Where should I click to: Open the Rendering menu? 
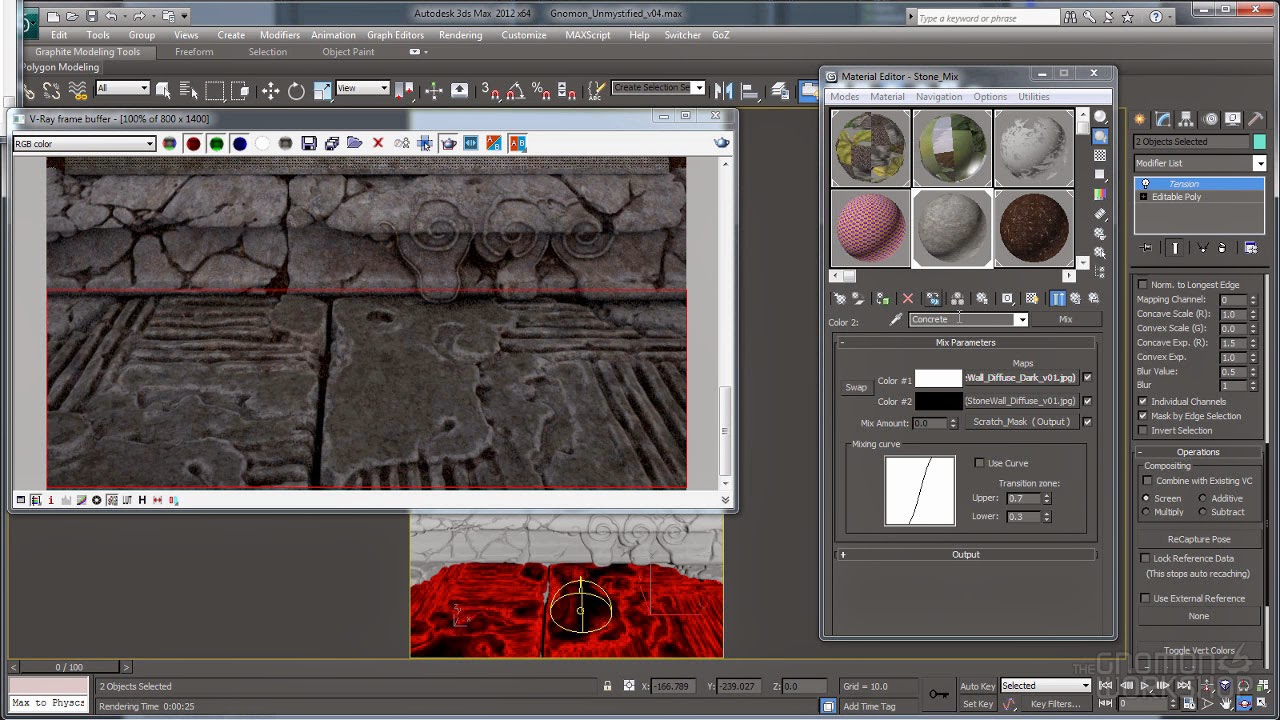(460, 35)
